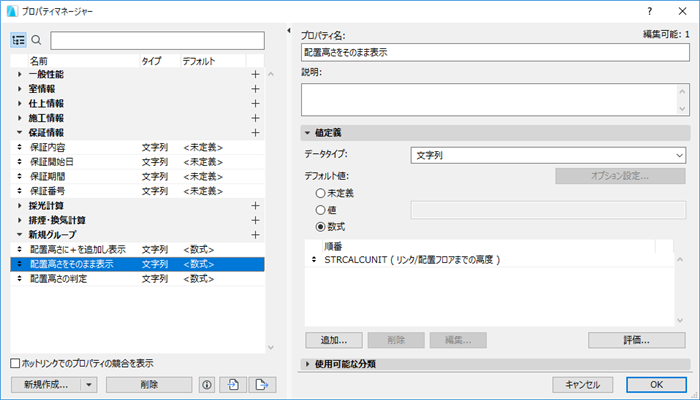Select the 値 radio button
Screen dimensions: 700x400
pos(320,210)
